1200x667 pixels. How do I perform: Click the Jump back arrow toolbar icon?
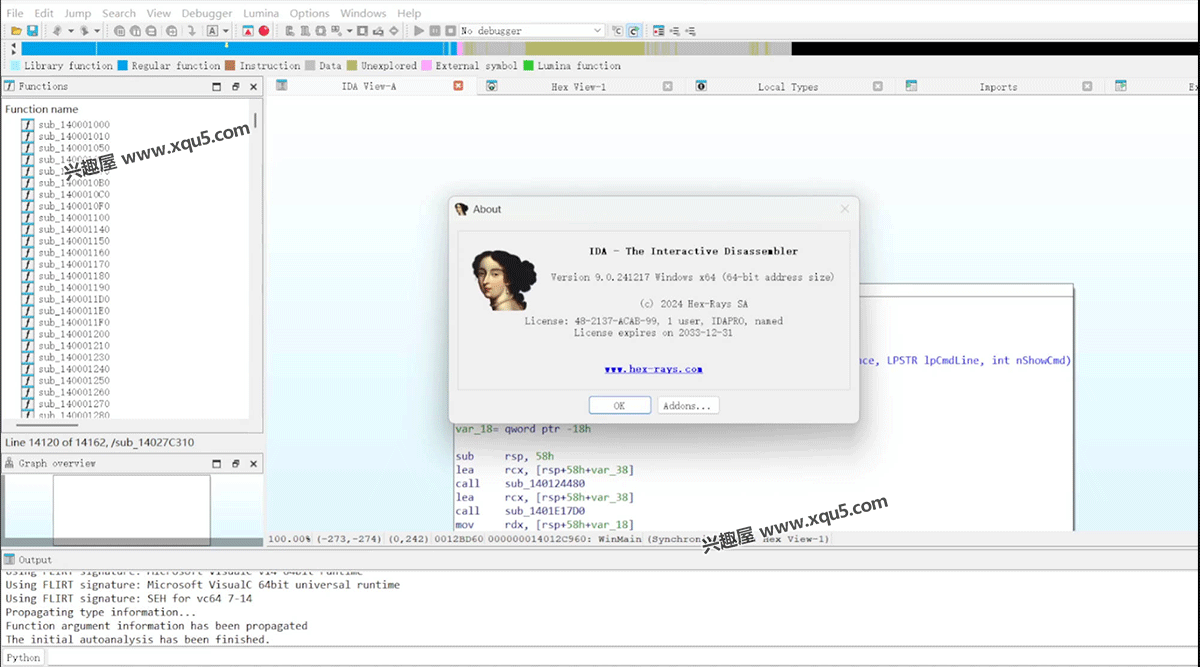click(x=58, y=31)
